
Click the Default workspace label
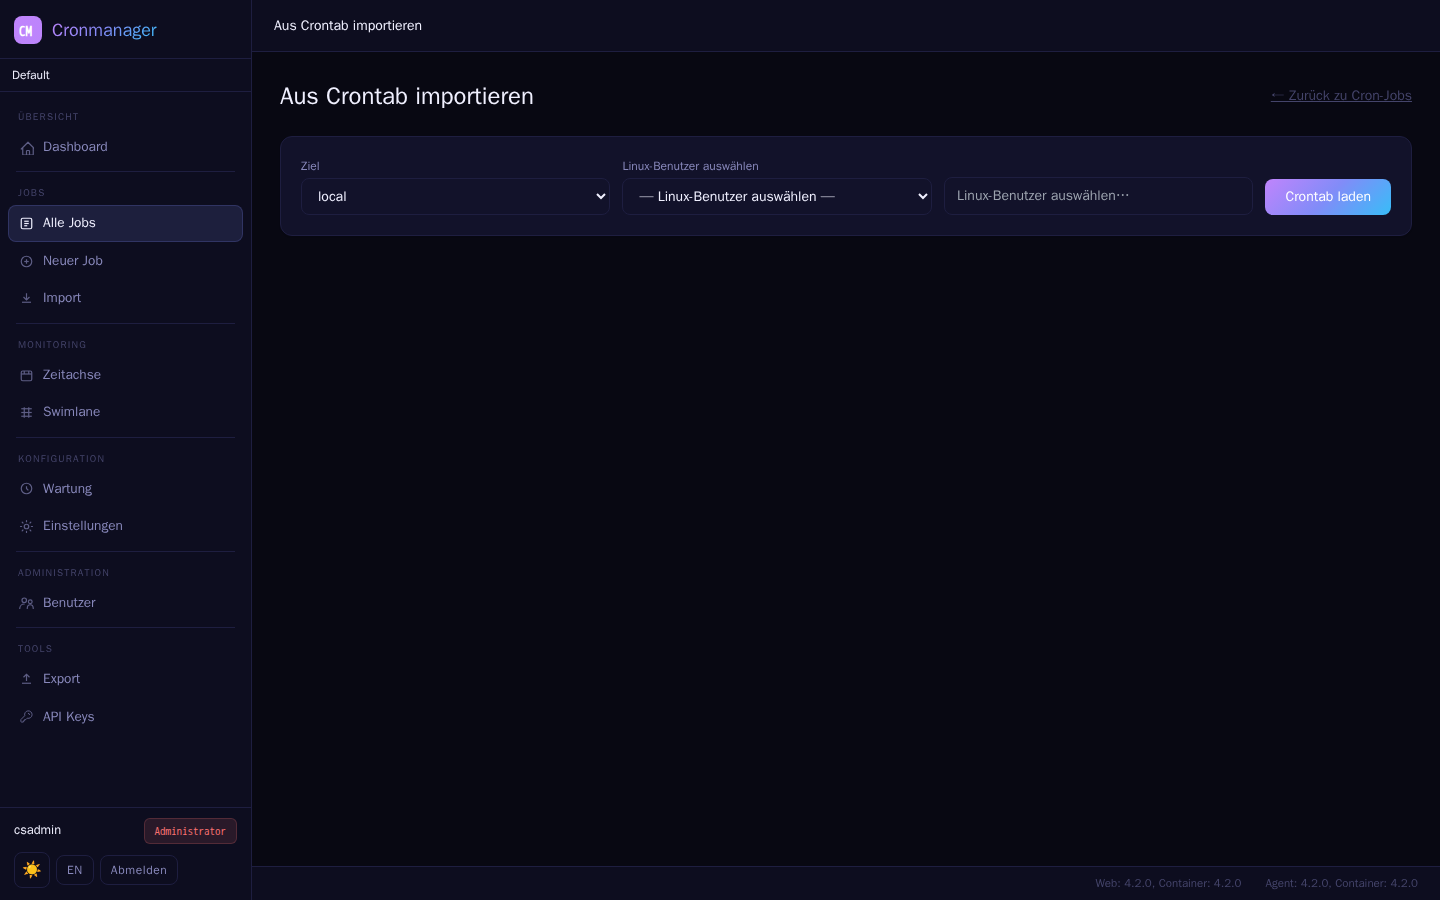(31, 75)
